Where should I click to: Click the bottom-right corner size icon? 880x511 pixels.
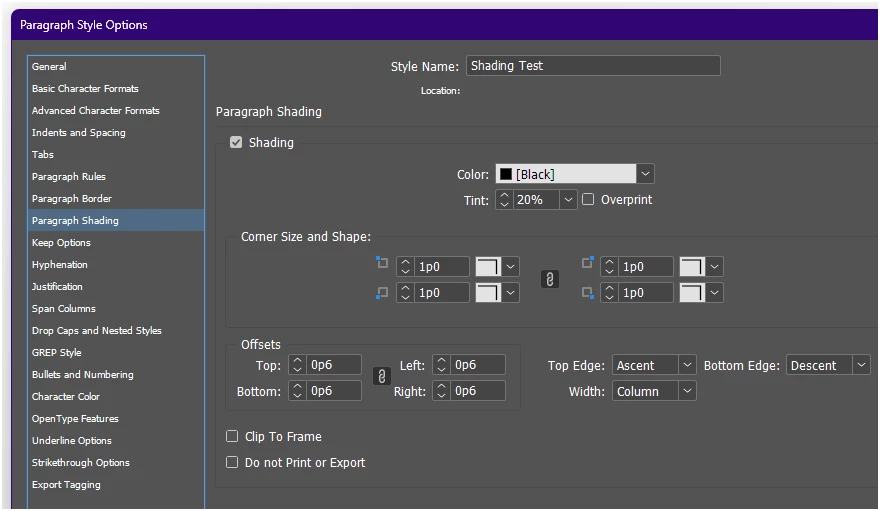(588, 293)
